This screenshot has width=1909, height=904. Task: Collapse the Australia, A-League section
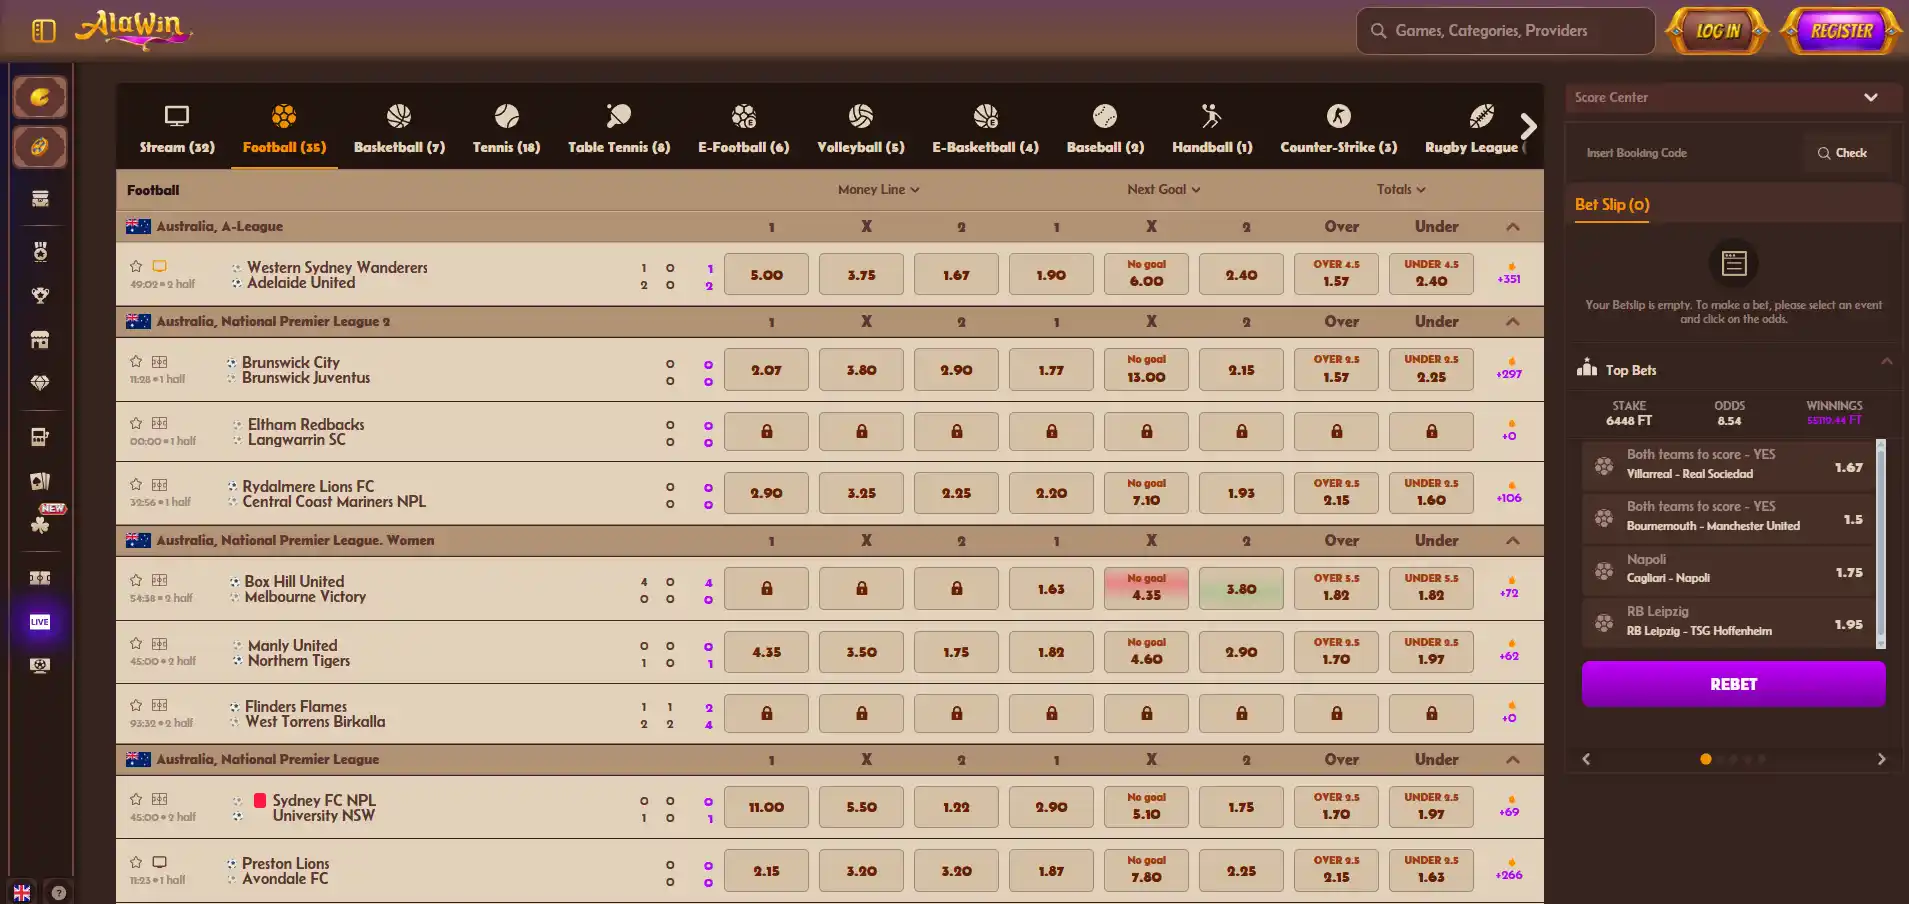(1512, 227)
